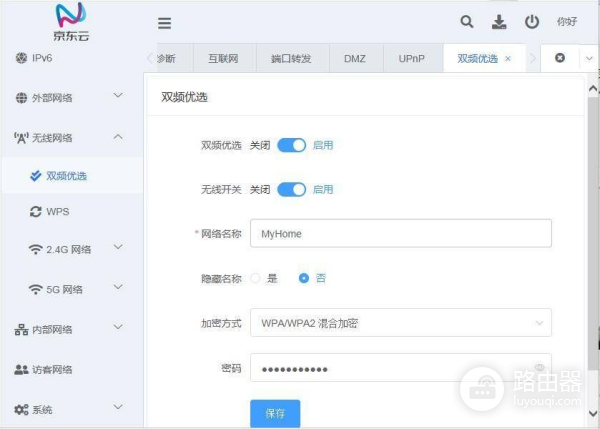Toggle the hamburger menu icon
This screenshot has height=429, width=600.
pyautogui.click(x=165, y=23)
